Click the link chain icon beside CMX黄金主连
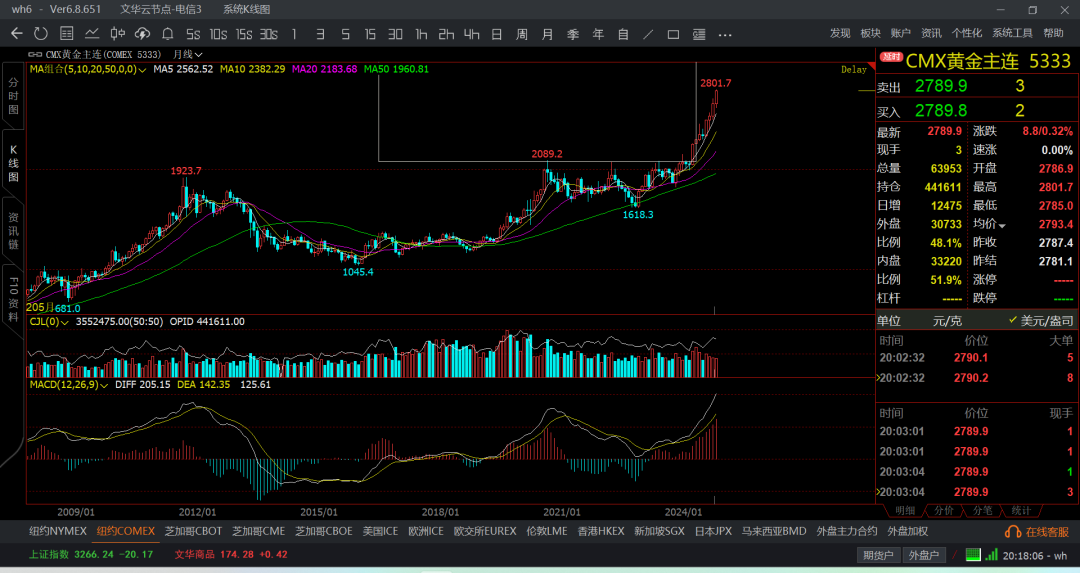 [35, 54]
